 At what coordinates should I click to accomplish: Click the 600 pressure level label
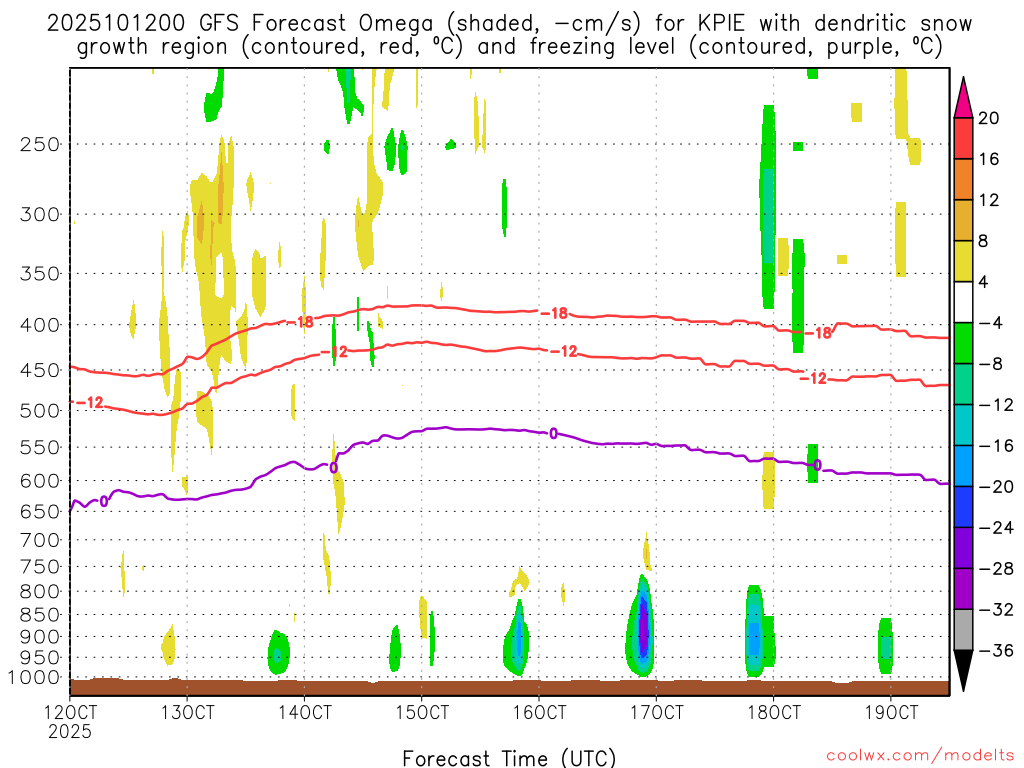pos(40,481)
